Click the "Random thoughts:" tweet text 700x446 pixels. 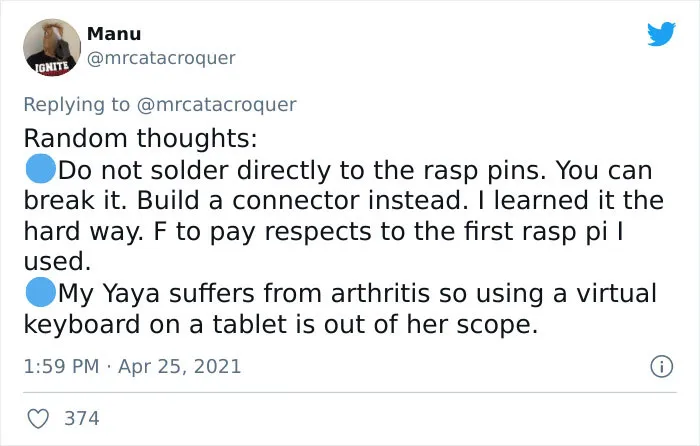tap(141, 138)
